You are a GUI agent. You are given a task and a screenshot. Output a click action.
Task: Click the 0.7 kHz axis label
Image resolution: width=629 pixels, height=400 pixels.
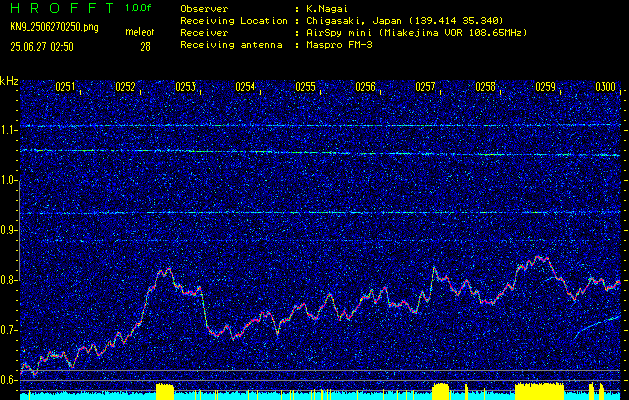pyautogui.click(x=9, y=330)
